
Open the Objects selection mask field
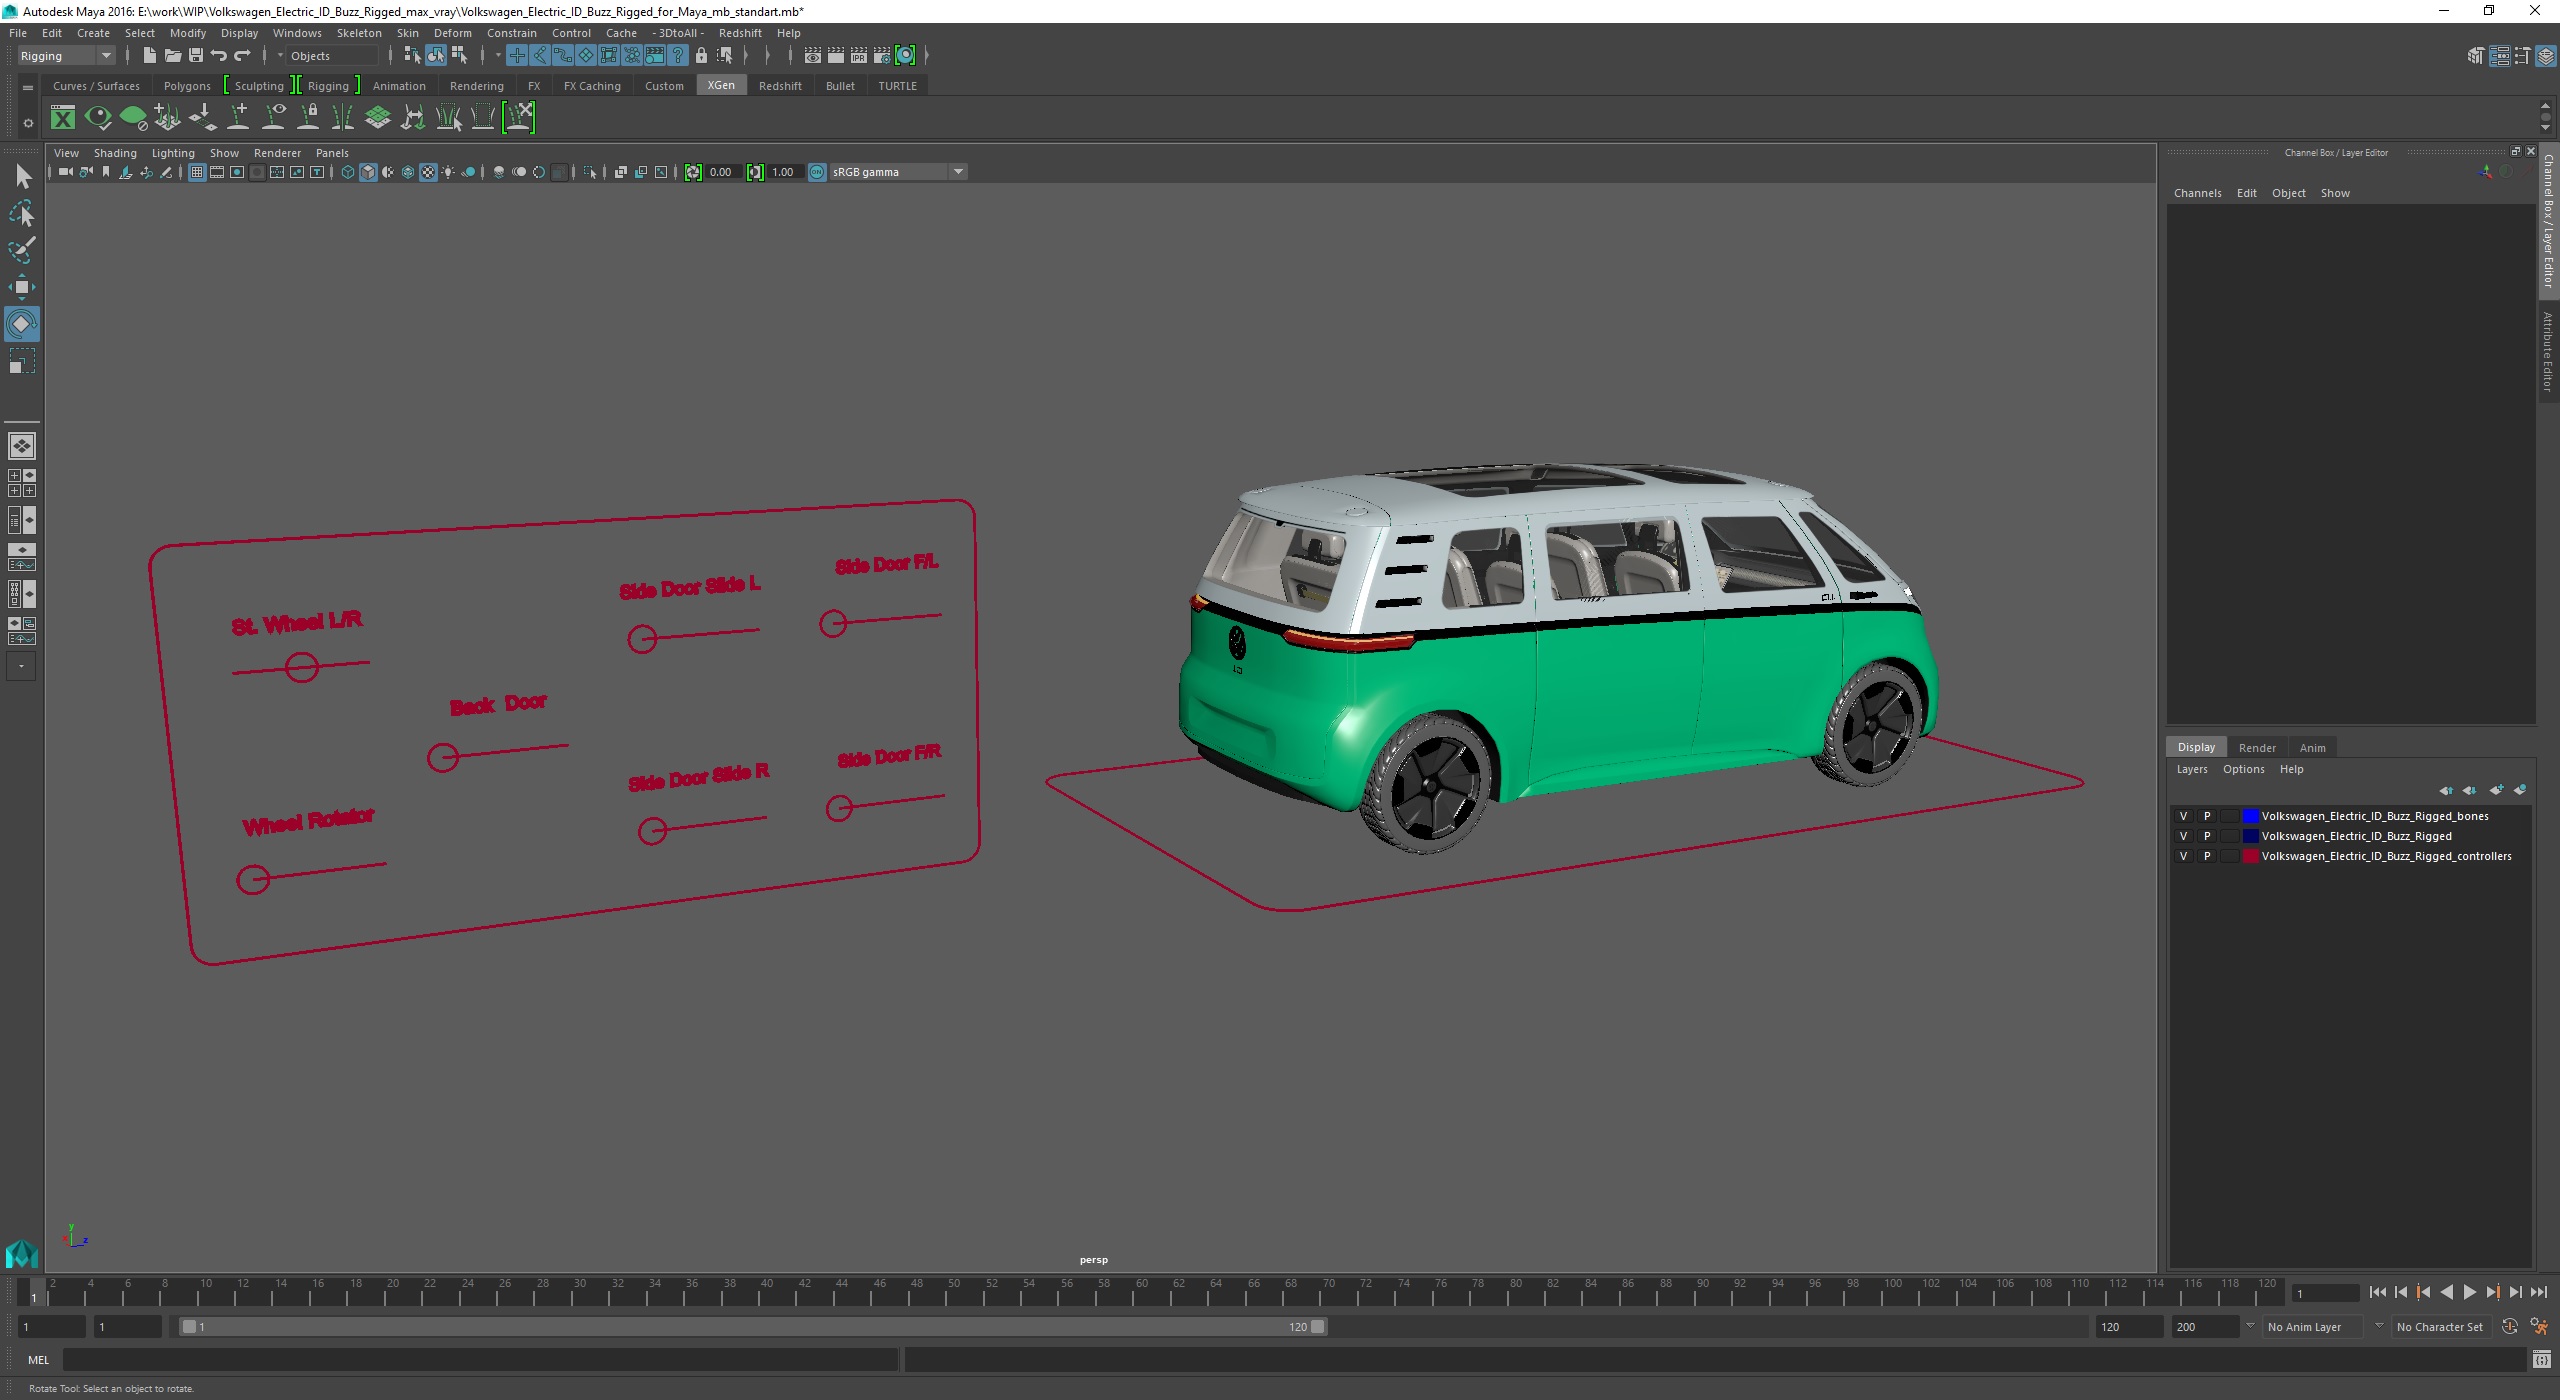tap(333, 56)
